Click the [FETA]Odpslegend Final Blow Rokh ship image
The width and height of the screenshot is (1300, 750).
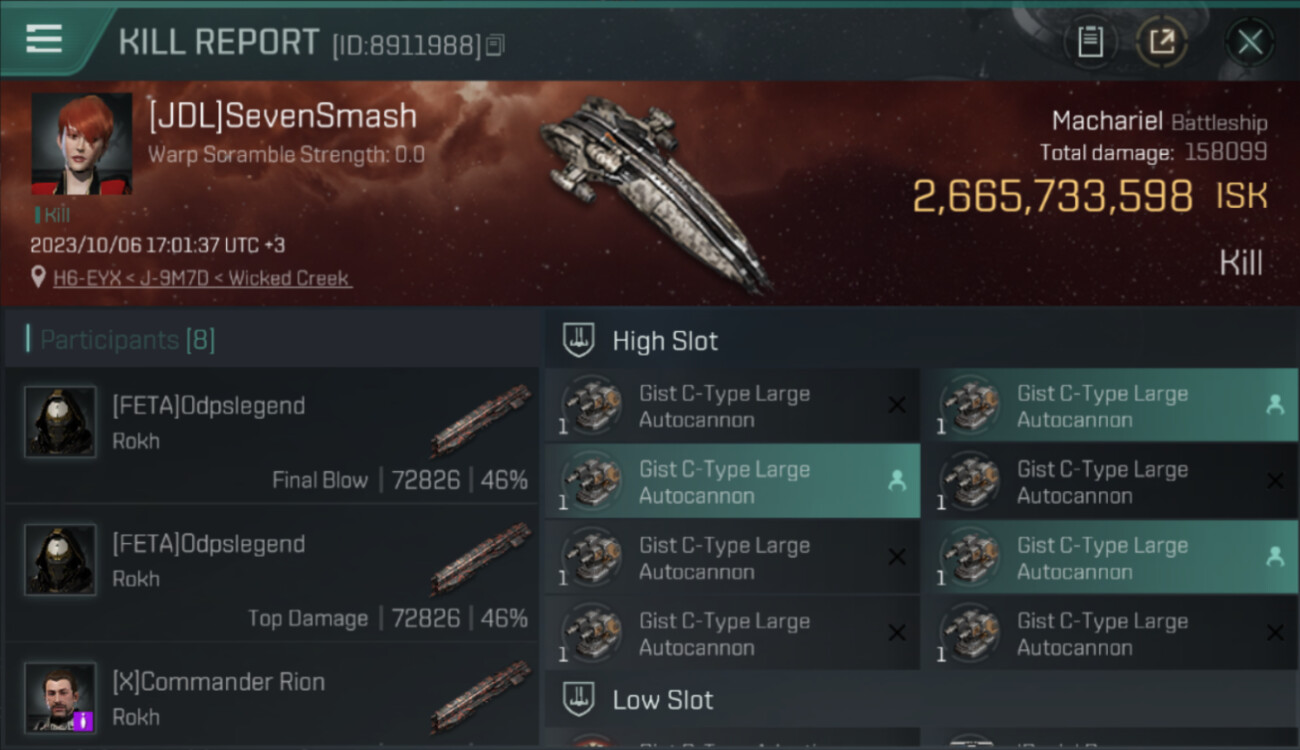click(x=480, y=420)
